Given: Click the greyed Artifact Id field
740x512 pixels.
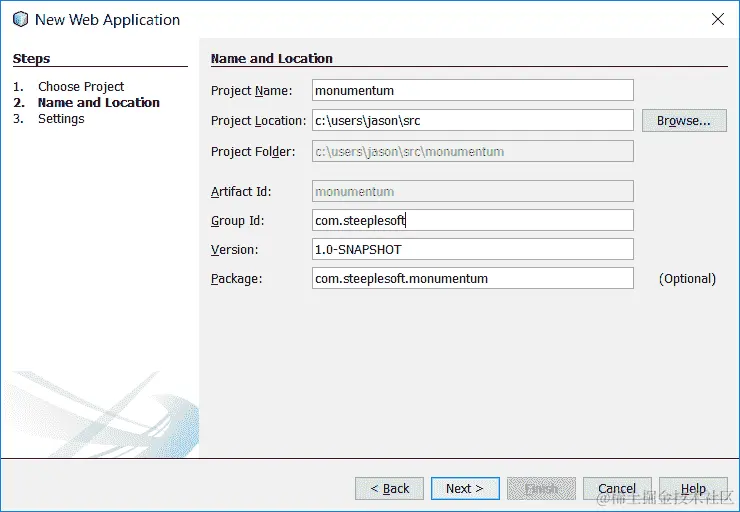Looking at the screenshot, I should 472,191.
